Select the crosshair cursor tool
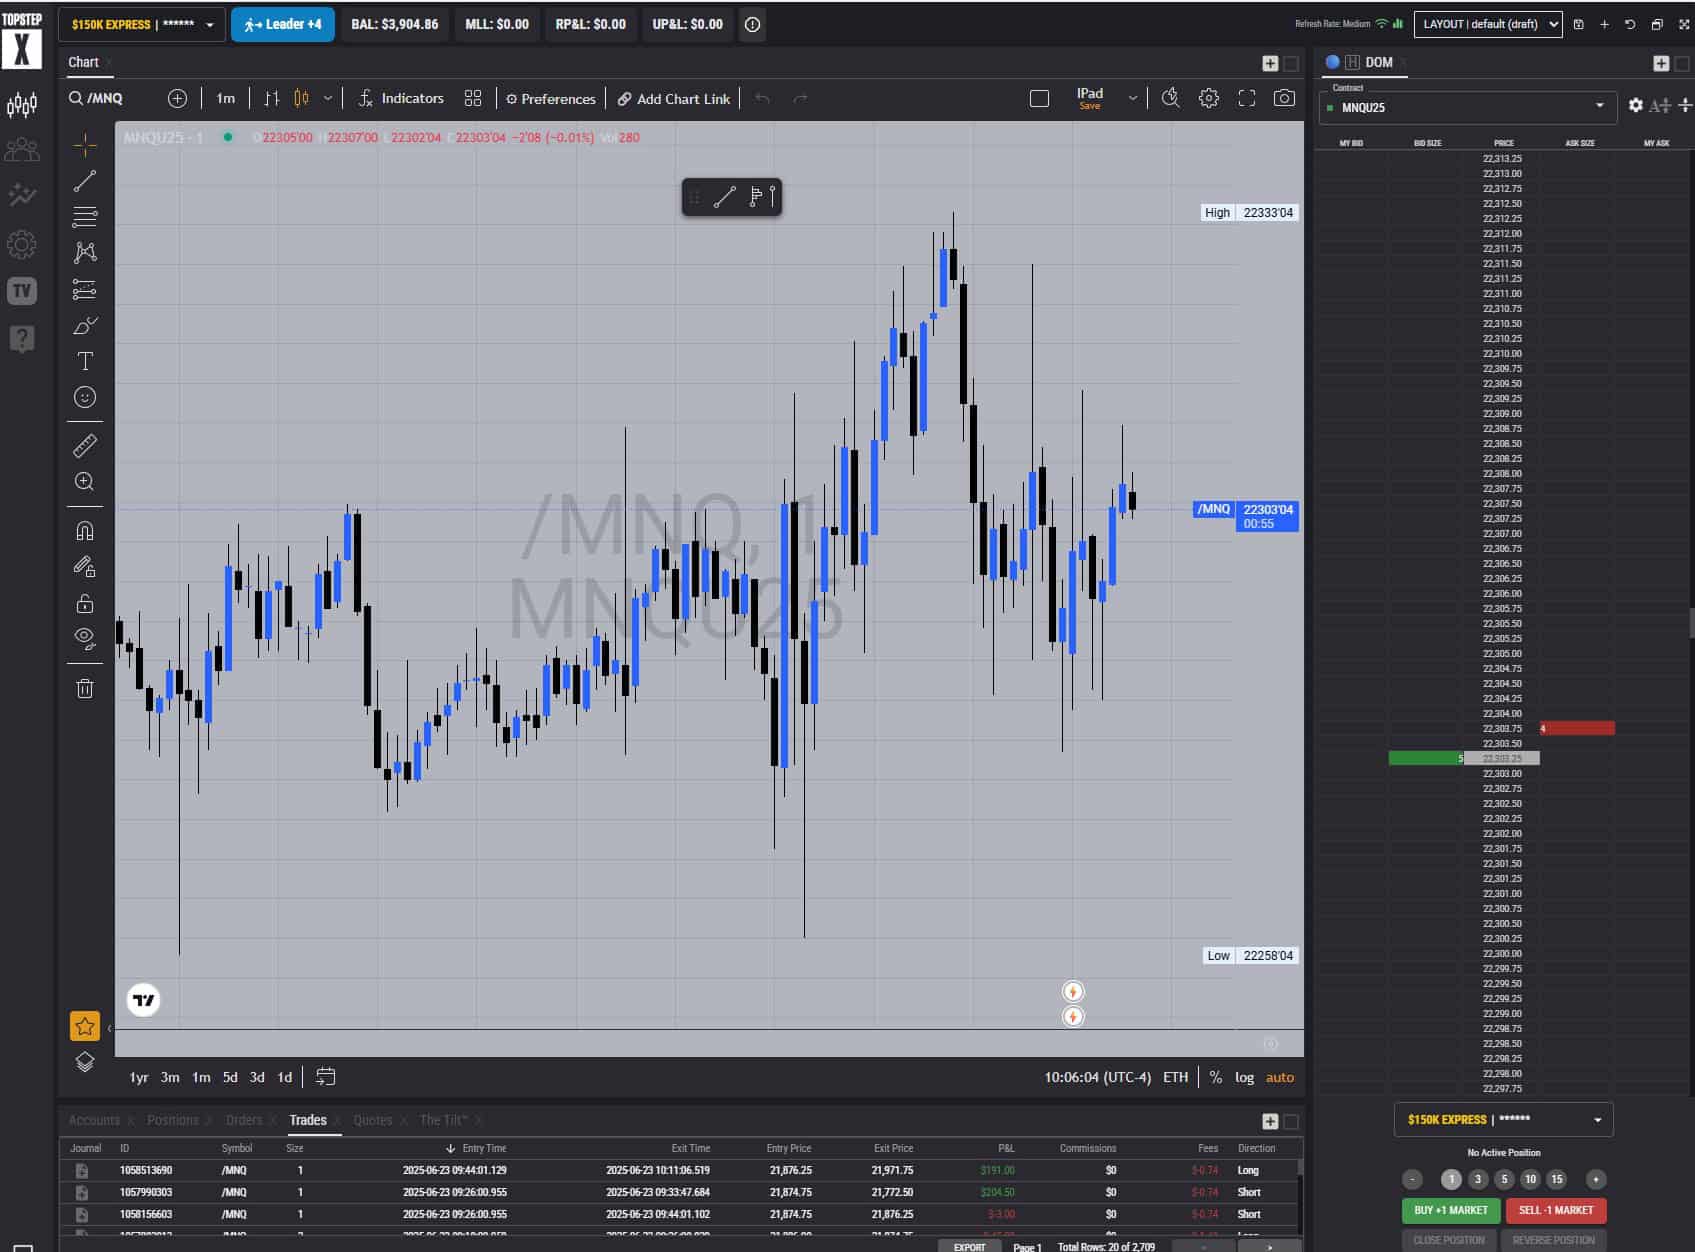1695x1252 pixels. point(85,146)
